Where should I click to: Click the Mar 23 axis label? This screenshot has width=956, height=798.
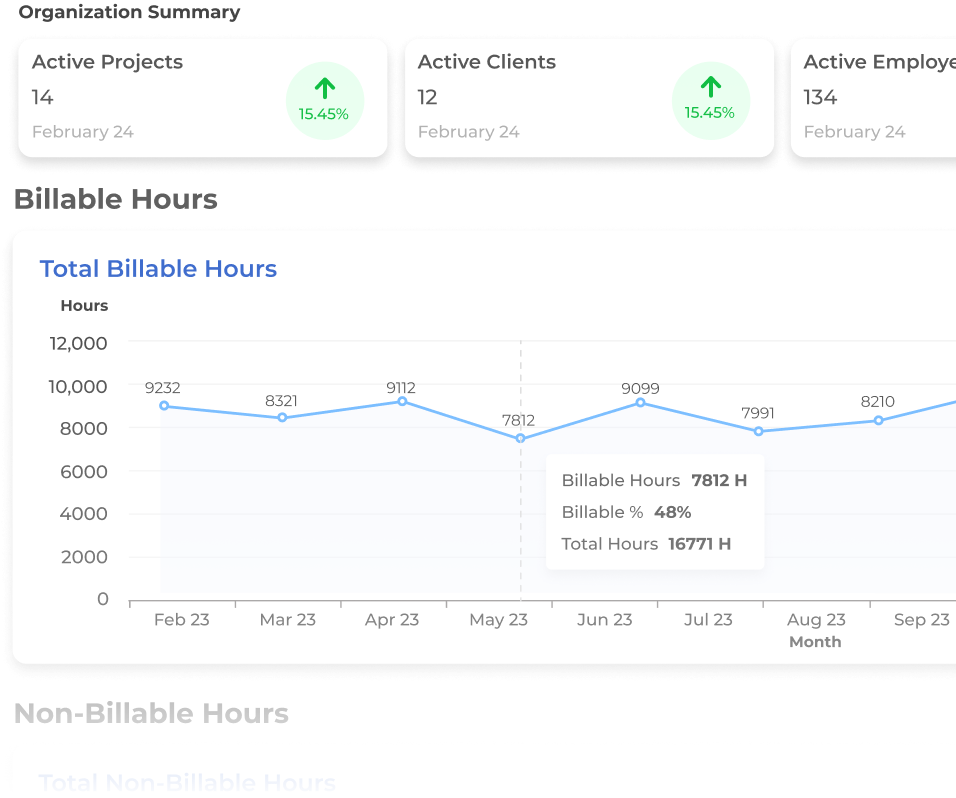point(288,619)
